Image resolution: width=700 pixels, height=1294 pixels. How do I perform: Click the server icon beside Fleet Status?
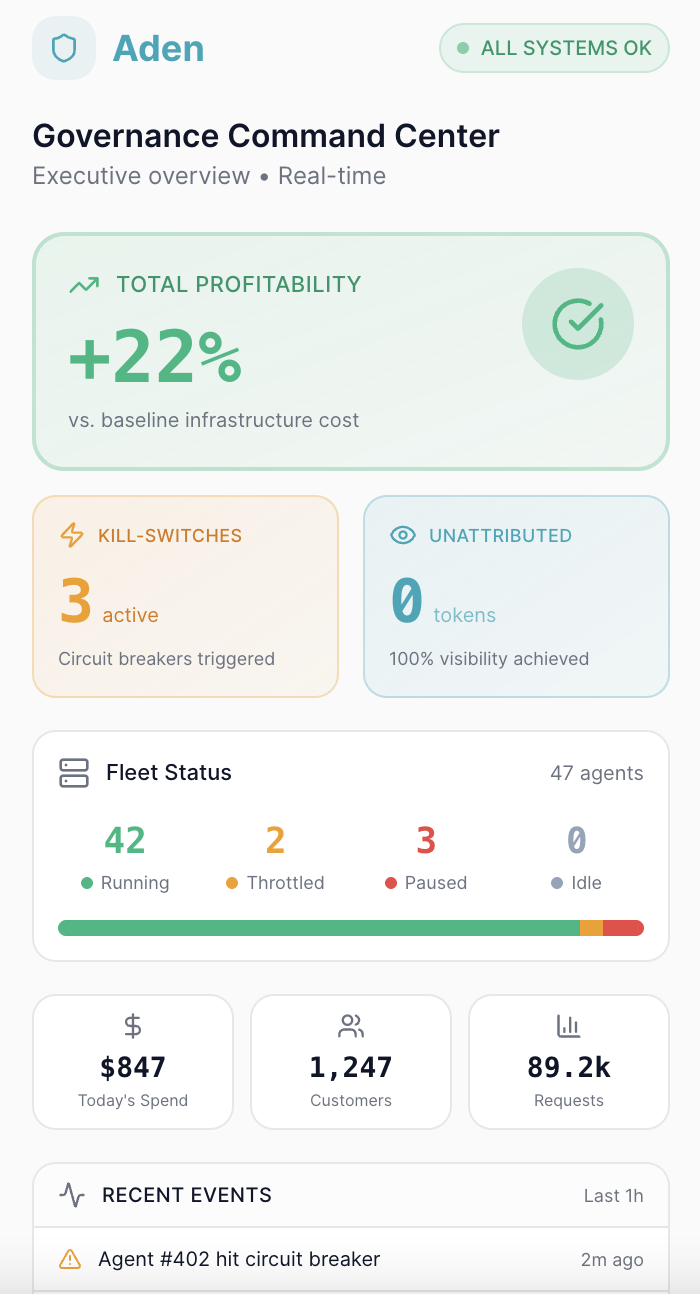pos(74,773)
